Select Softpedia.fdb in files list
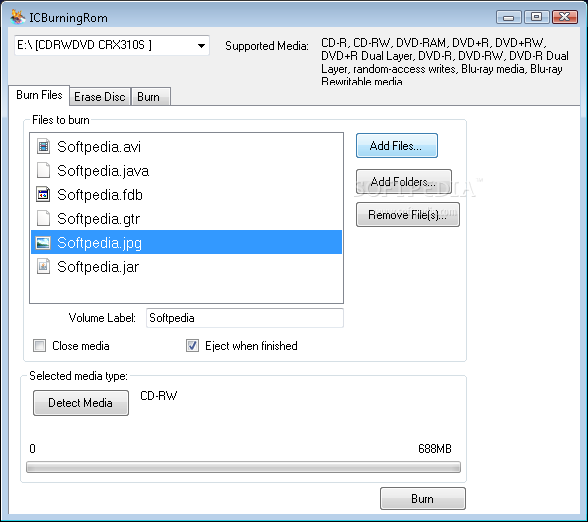Viewport: 588px width, 522px height. [186, 195]
